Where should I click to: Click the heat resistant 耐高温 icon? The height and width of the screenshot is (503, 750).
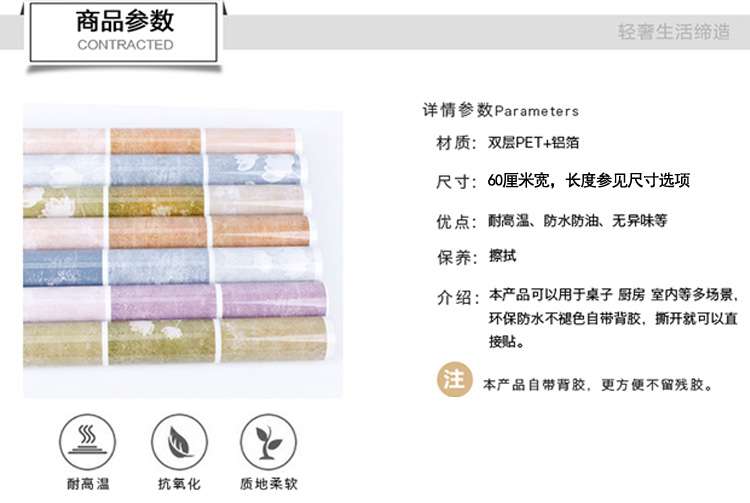(x=87, y=442)
